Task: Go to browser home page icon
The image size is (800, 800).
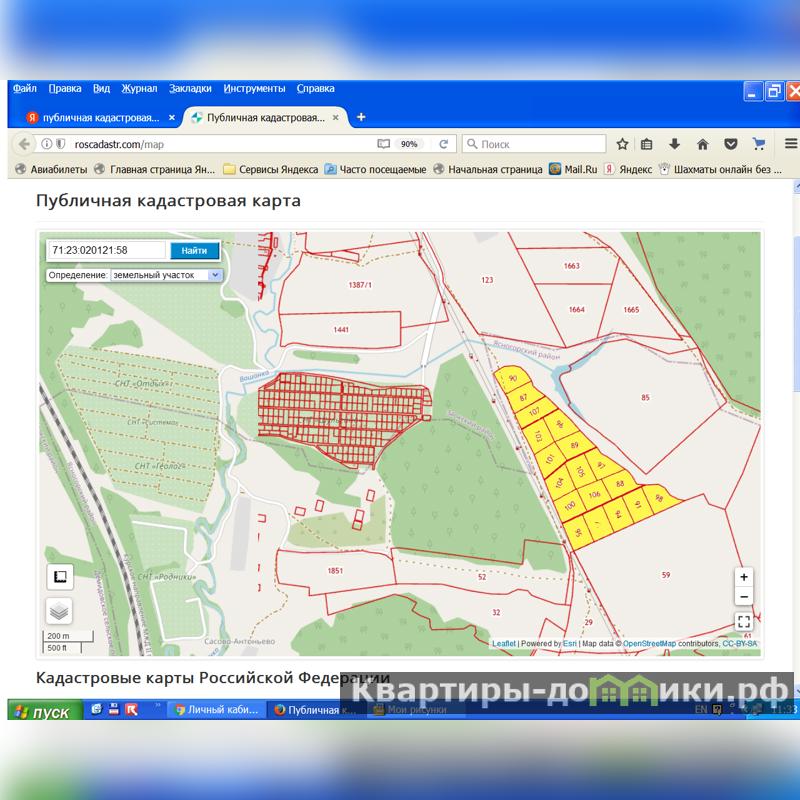Action: [x=703, y=144]
